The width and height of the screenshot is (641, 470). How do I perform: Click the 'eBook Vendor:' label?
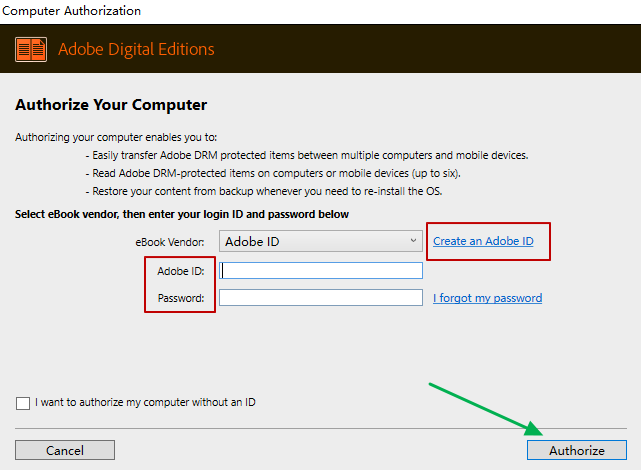(x=170, y=242)
